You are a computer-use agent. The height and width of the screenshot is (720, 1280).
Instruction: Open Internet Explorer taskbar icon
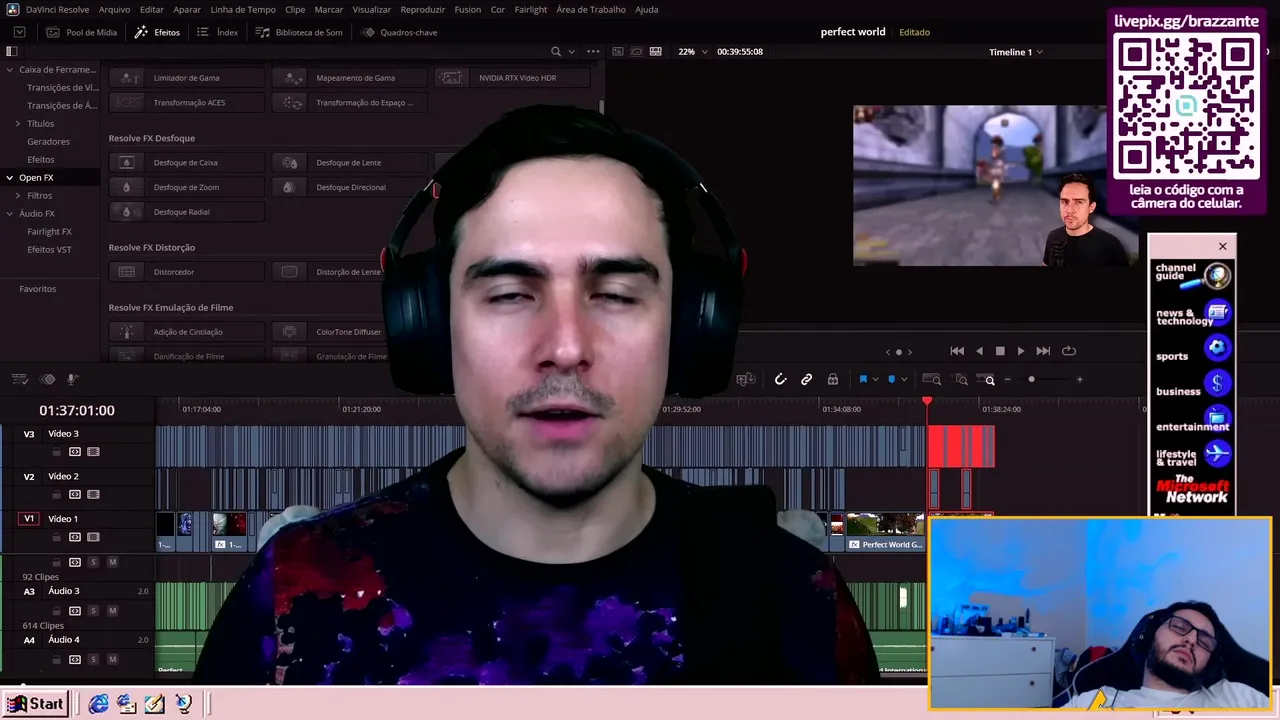(x=98, y=704)
